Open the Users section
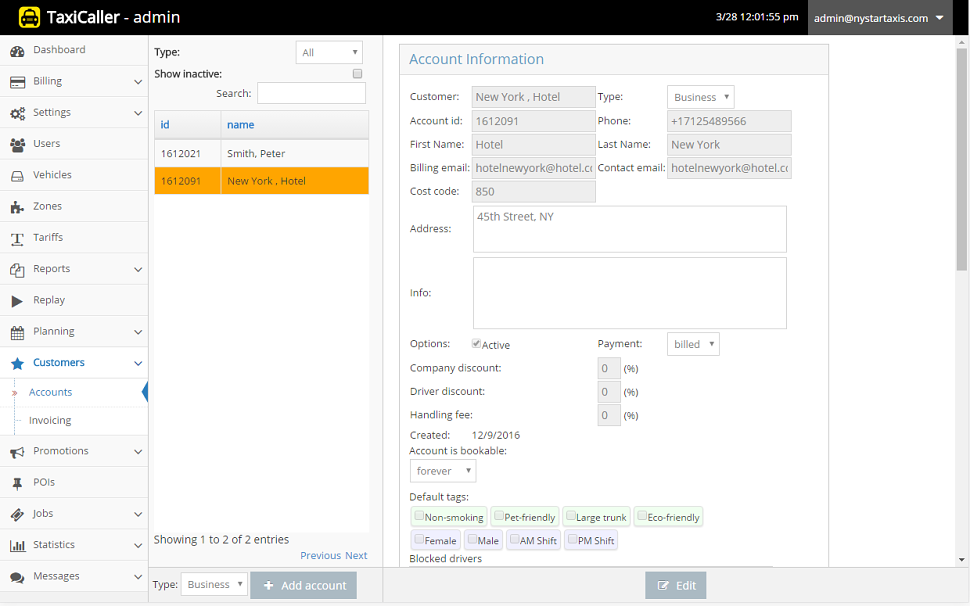Image resolution: width=970 pixels, height=606 pixels. pyautogui.click(x=48, y=143)
